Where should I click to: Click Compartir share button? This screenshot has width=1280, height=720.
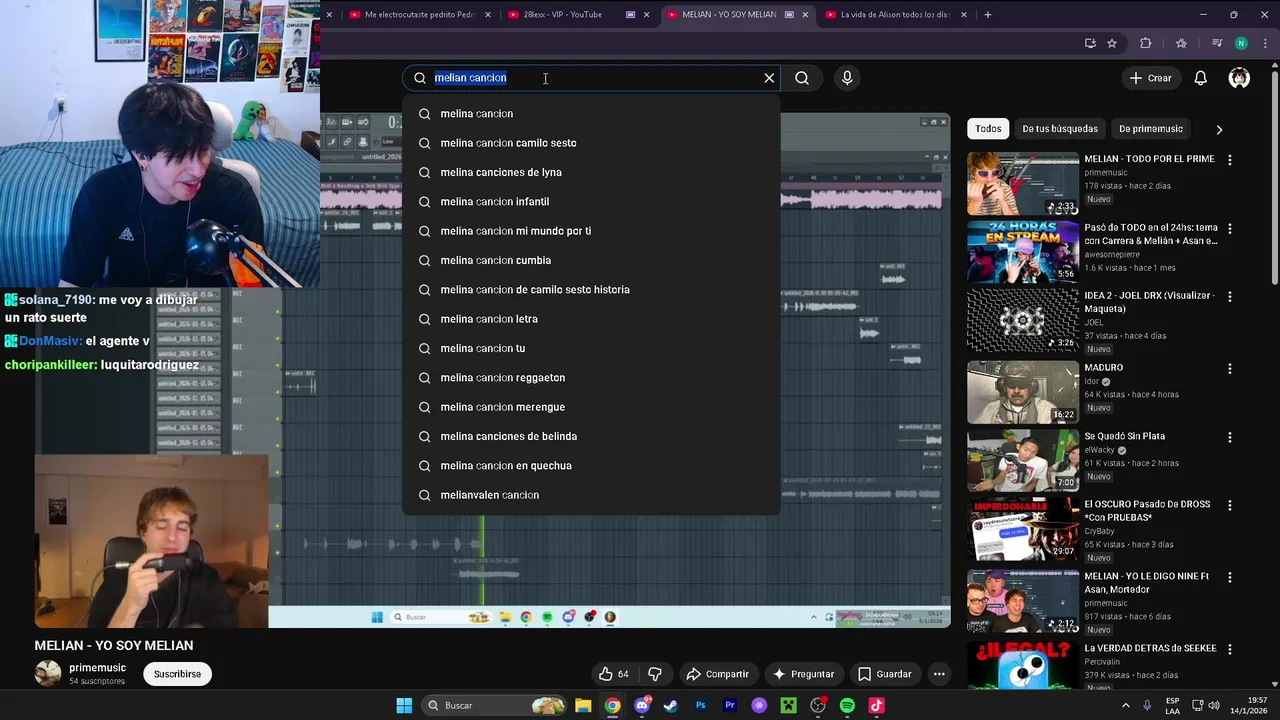point(717,674)
